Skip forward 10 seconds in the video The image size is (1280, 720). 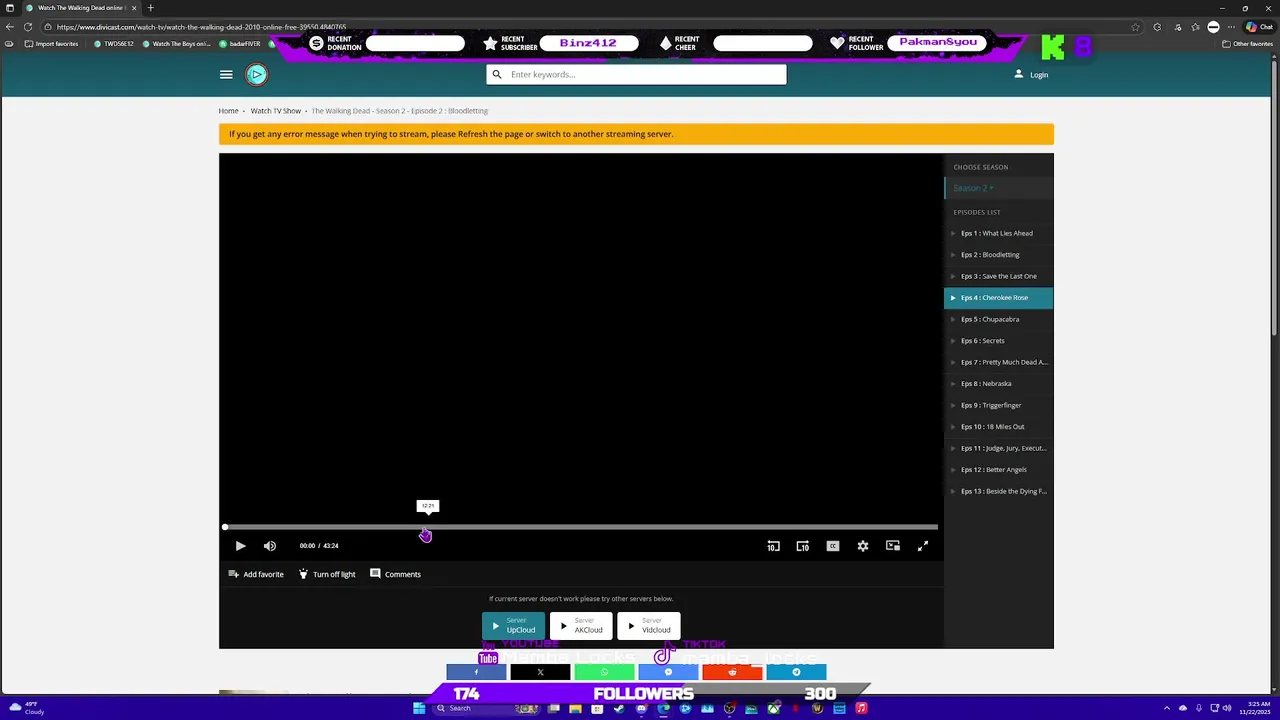click(802, 546)
